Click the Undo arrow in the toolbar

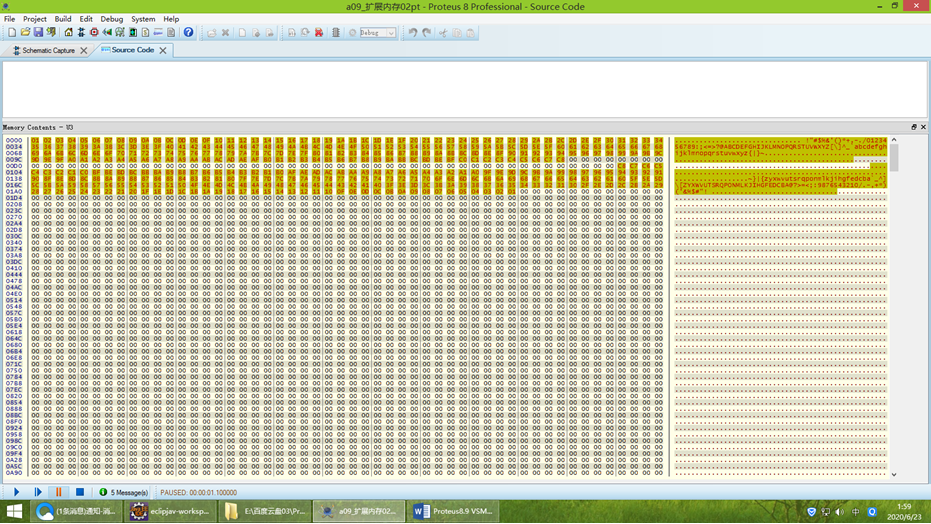coord(413,32)
